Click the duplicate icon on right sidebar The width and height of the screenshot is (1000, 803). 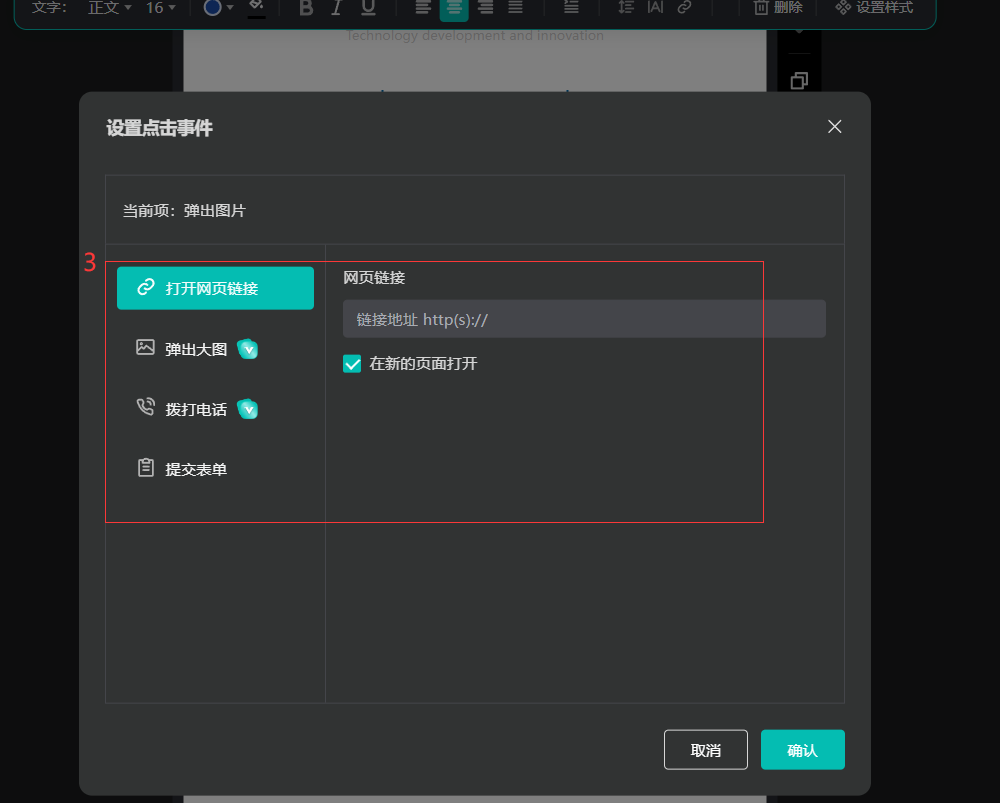tap(798, 81)
